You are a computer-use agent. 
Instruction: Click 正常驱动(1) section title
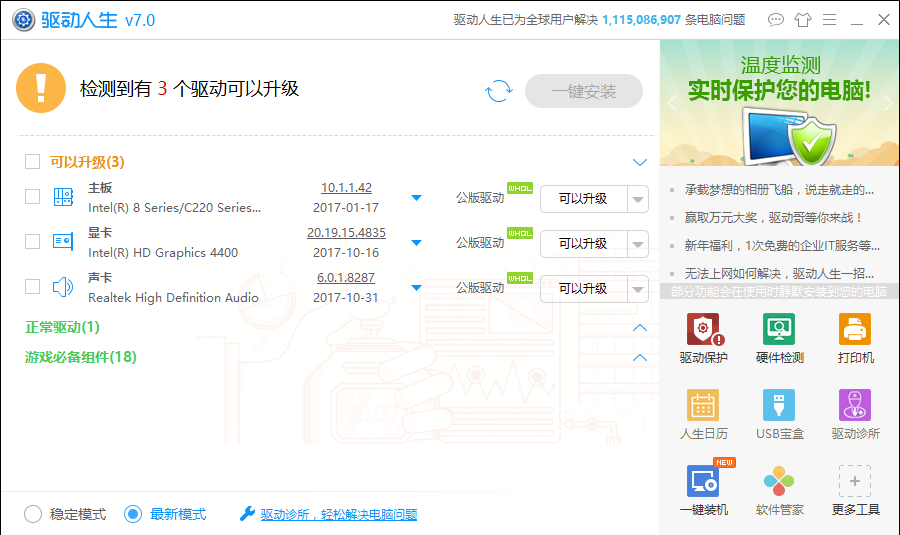63,327
